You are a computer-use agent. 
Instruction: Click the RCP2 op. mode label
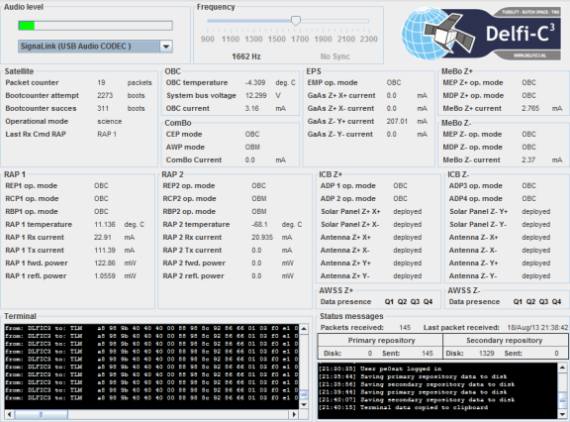pyautogui.click(x=189, y=198)
